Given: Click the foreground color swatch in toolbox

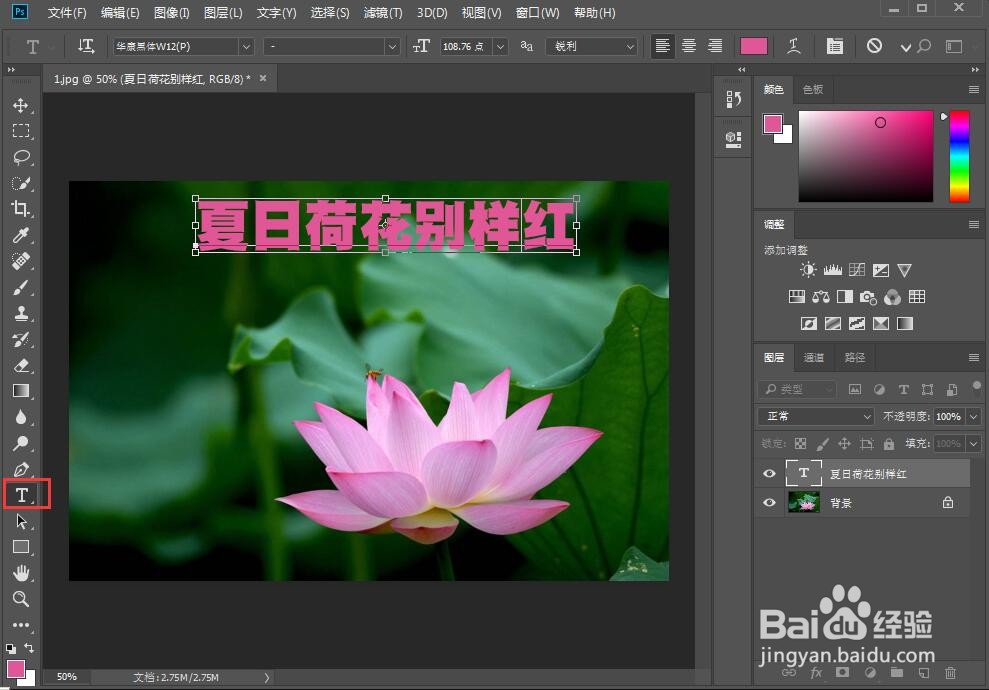Looking at the screenshot, I should tap(15, 668).
